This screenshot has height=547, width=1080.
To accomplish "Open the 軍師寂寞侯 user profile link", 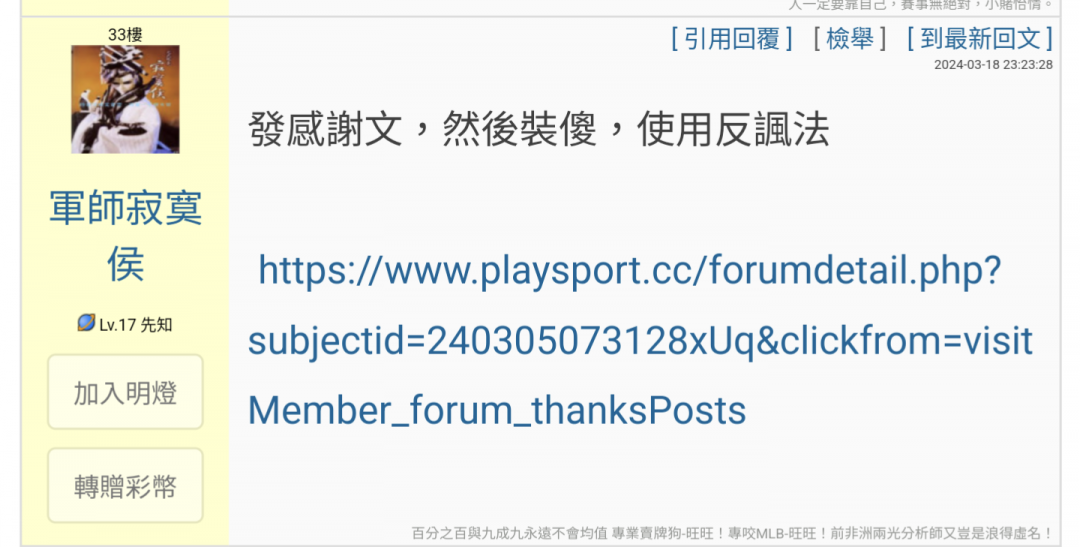I will [125, 236].
